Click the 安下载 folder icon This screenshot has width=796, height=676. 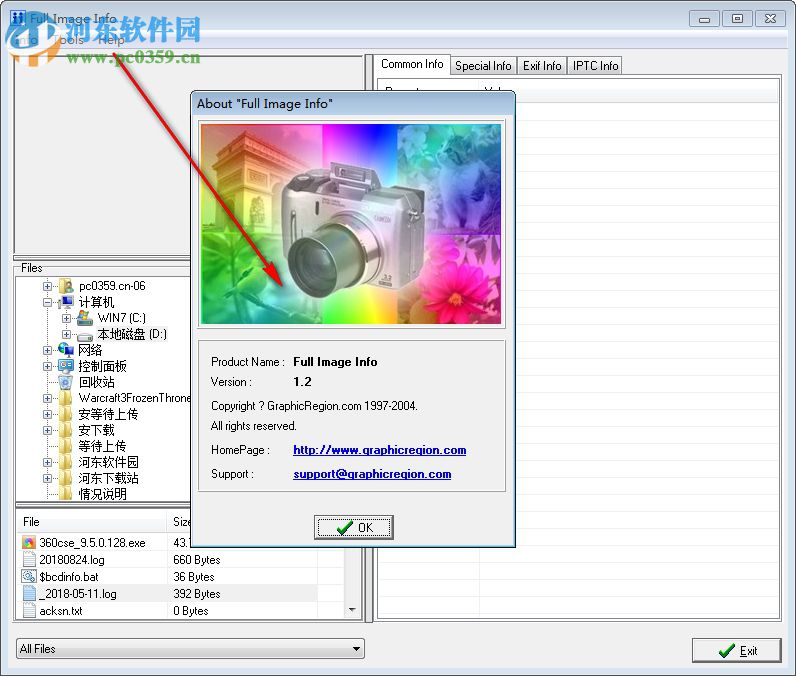[x=66, y=430]
